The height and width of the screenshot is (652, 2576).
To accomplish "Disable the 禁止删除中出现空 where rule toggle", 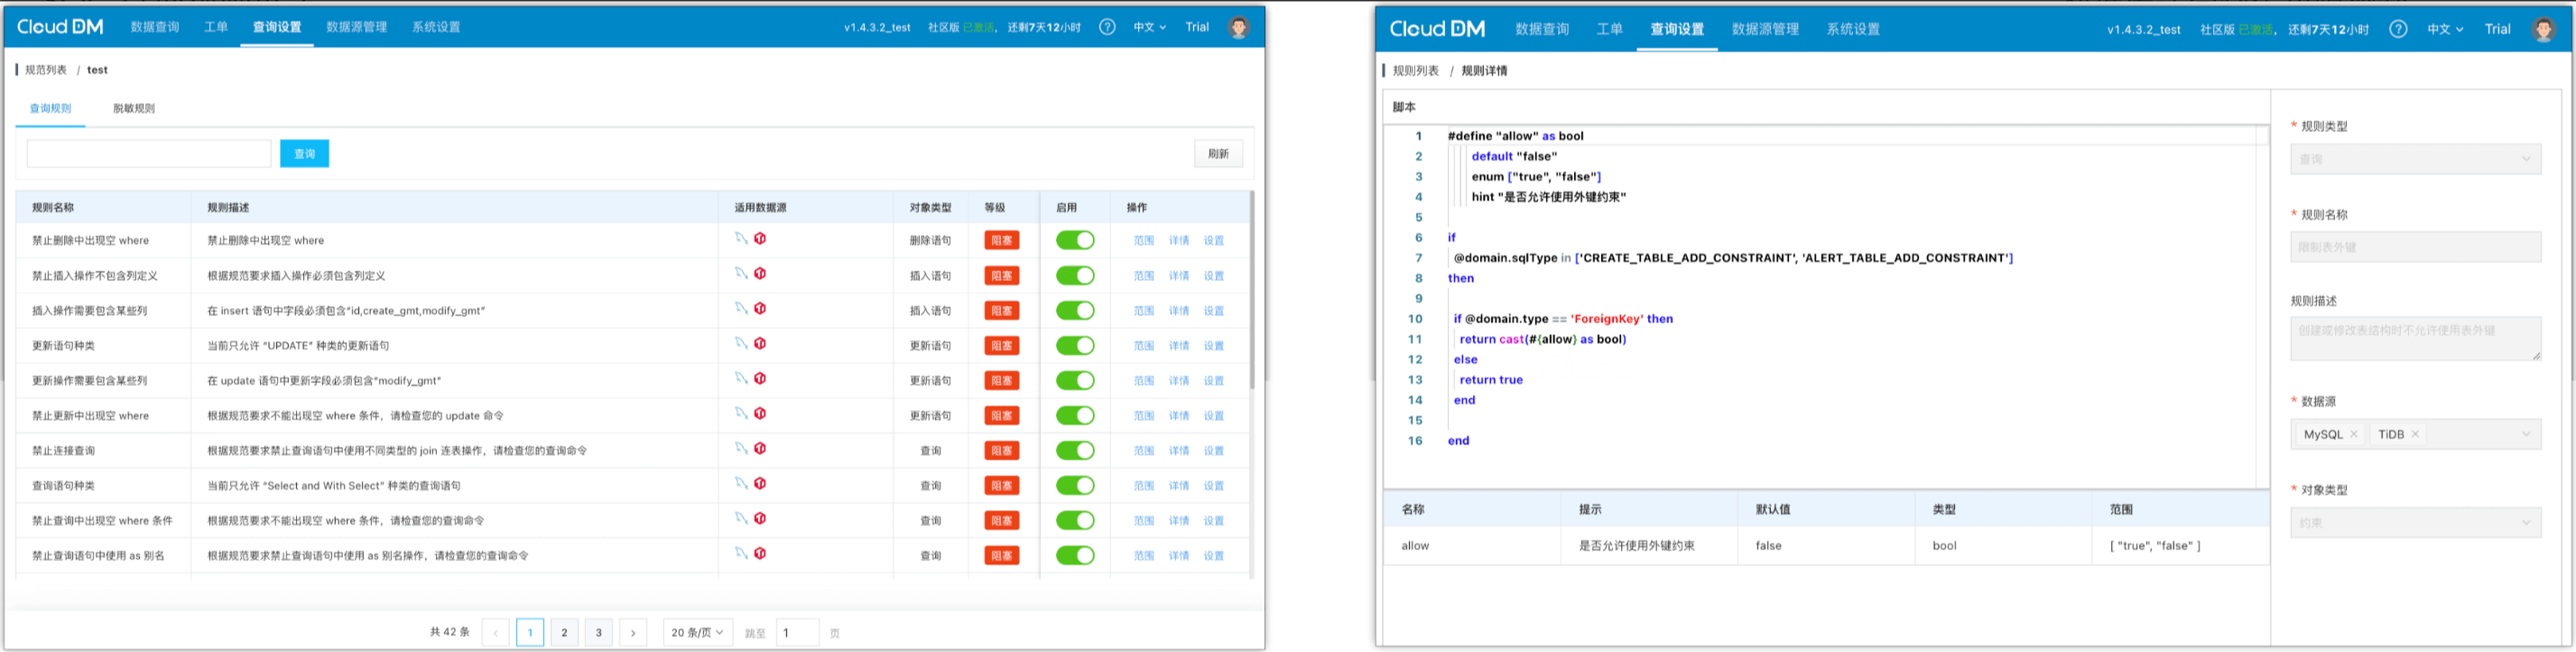I will pyautogui.click(x=1075, y=240).
